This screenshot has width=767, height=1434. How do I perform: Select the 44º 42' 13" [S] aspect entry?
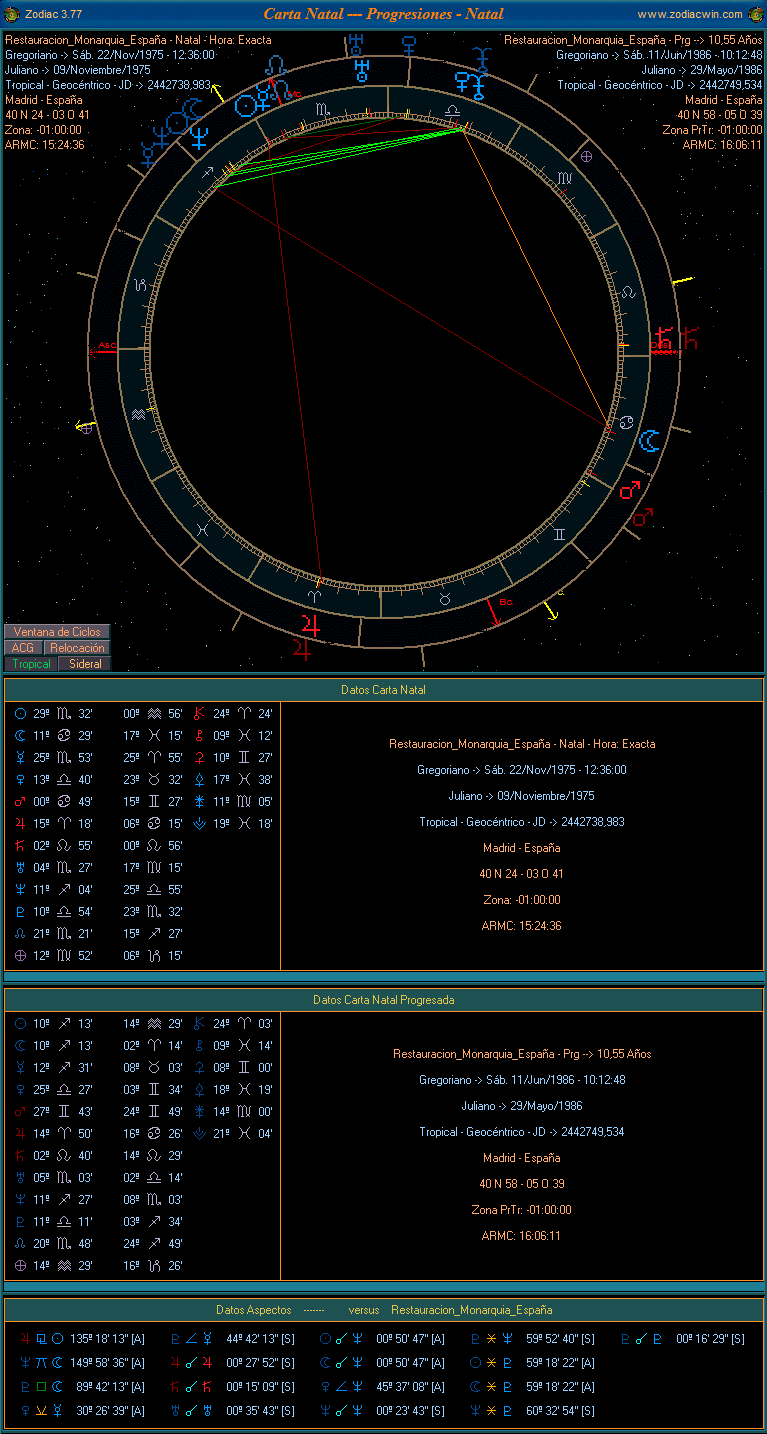point(232,1339)
